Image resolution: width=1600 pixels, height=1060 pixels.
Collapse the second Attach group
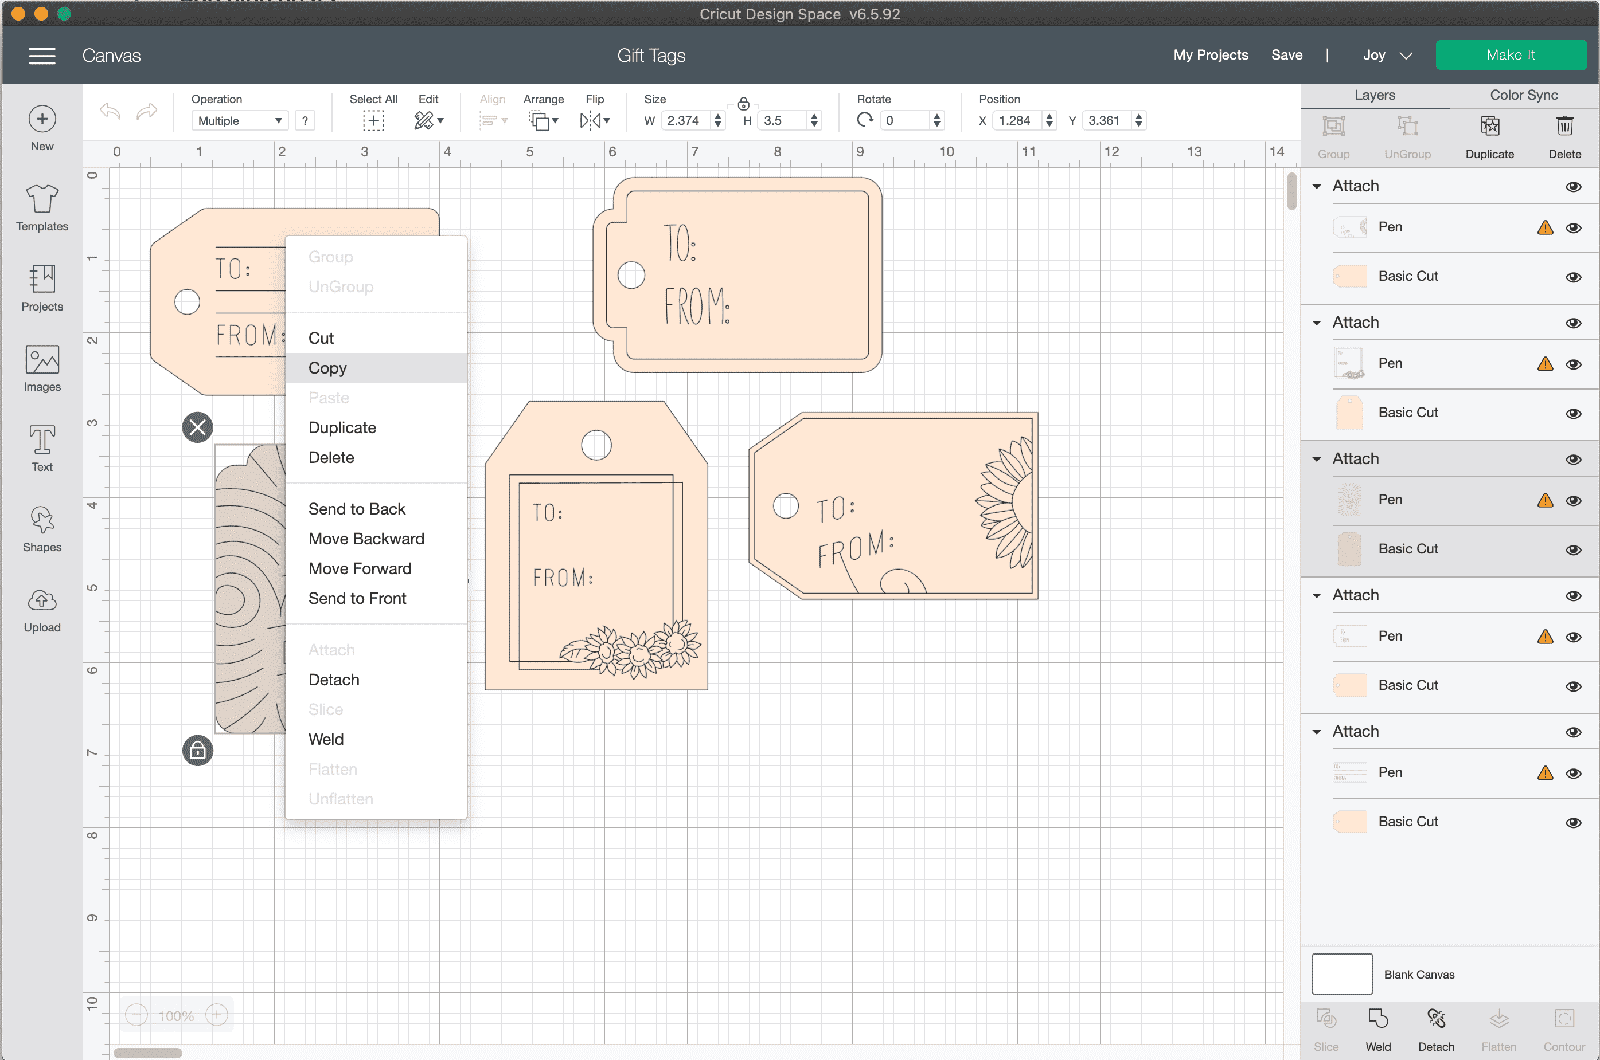(1317, 323)
